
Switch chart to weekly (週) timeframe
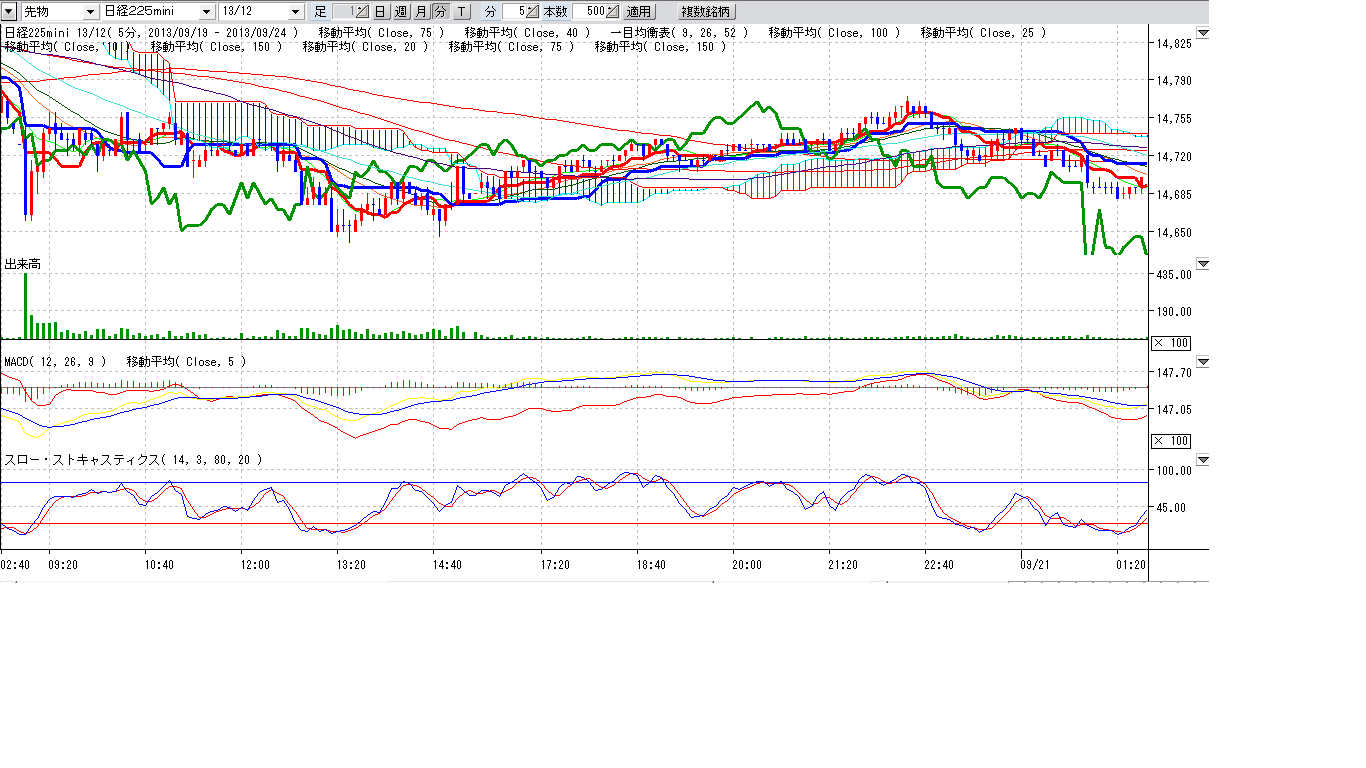400,12
